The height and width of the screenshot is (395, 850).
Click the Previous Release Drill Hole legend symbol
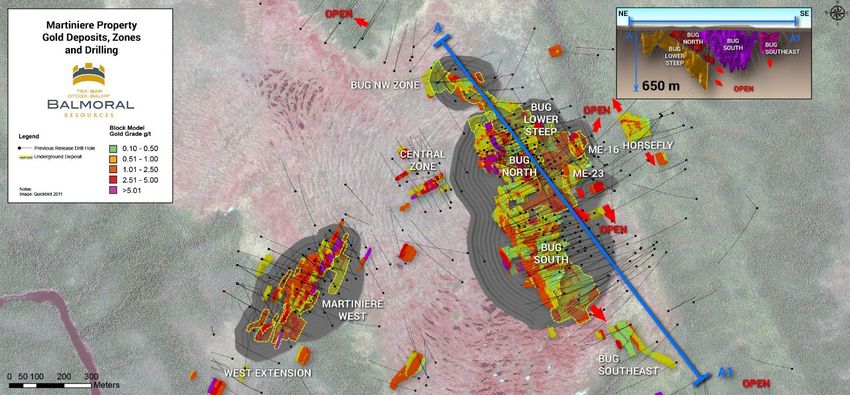tap(25, 147)
